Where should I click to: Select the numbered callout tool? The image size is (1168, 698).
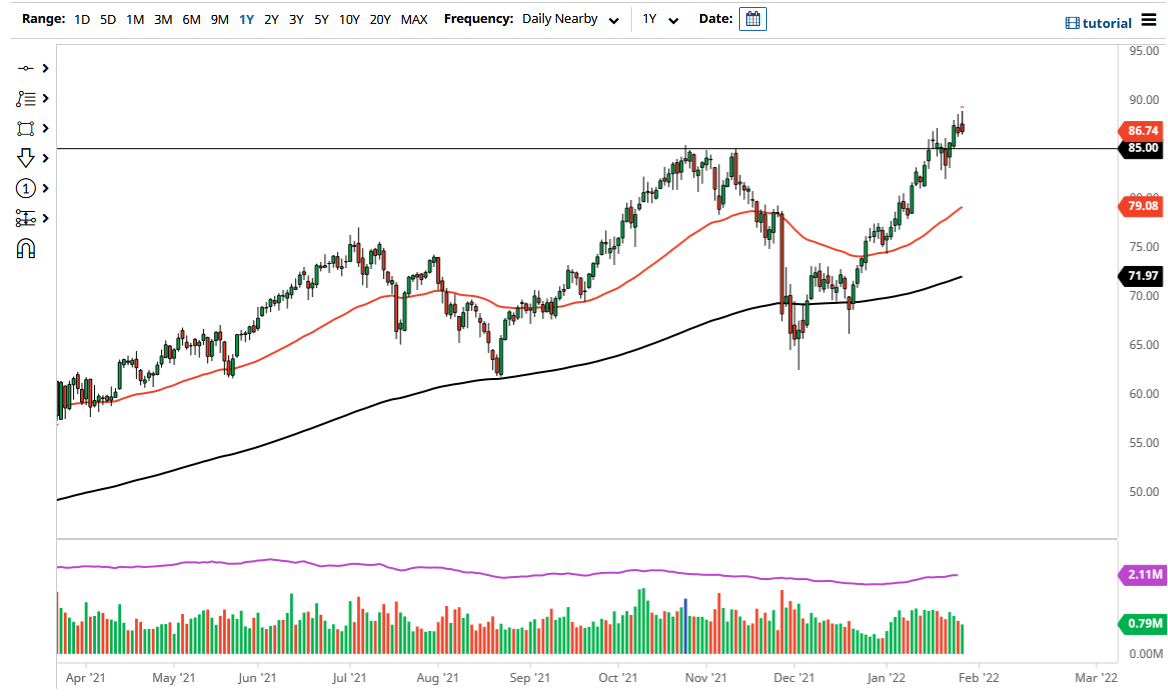pyautogui.click(x=27, y=188)
